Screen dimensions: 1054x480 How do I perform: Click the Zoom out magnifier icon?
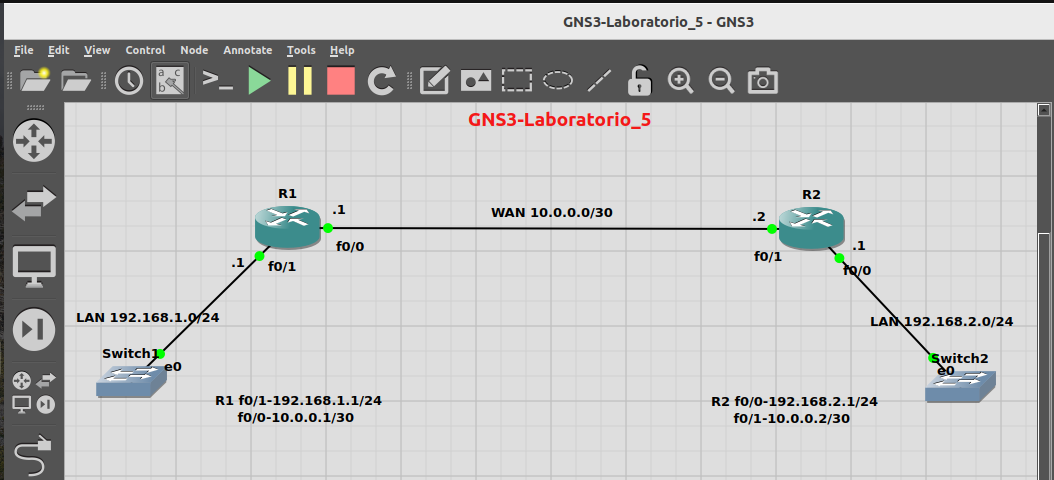pos(721,81)
